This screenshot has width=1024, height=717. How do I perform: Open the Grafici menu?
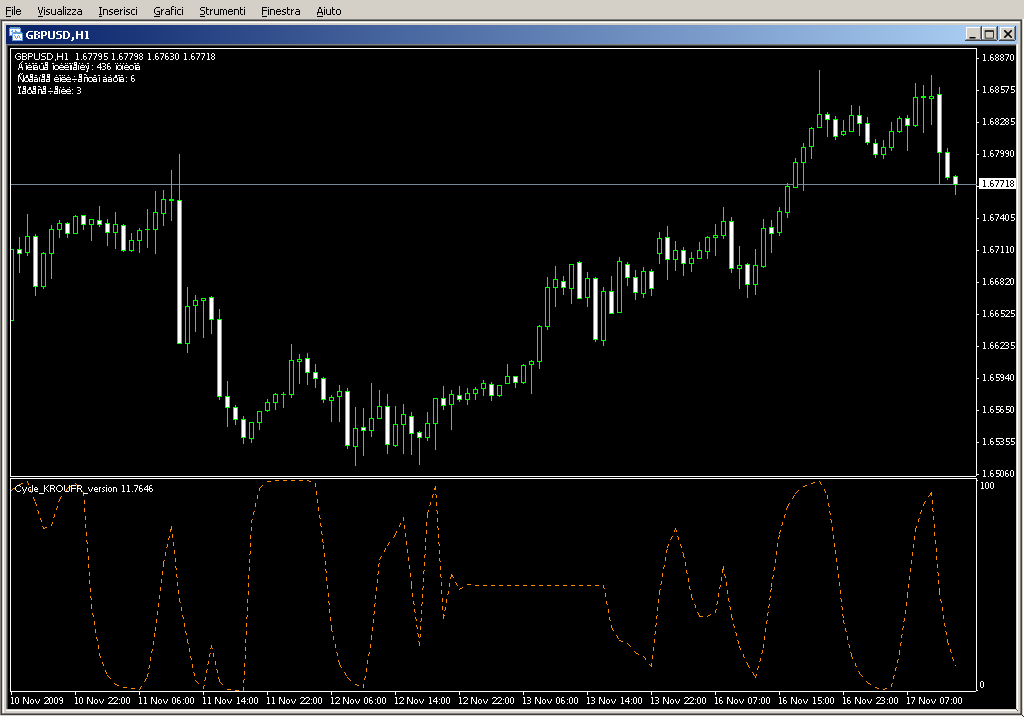(x=168, y=11)
